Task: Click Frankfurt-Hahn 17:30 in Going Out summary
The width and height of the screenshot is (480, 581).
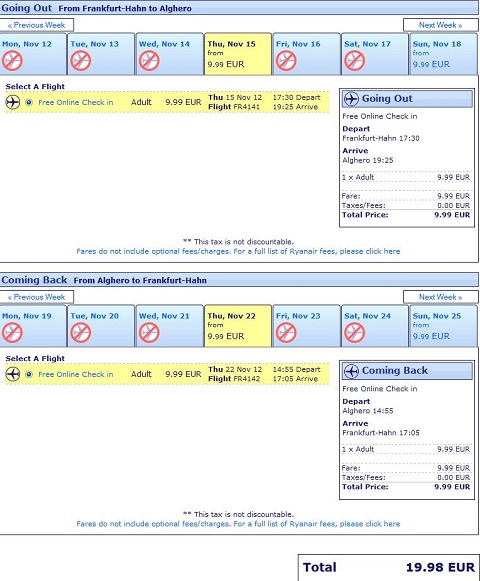Action: (381, 138)
